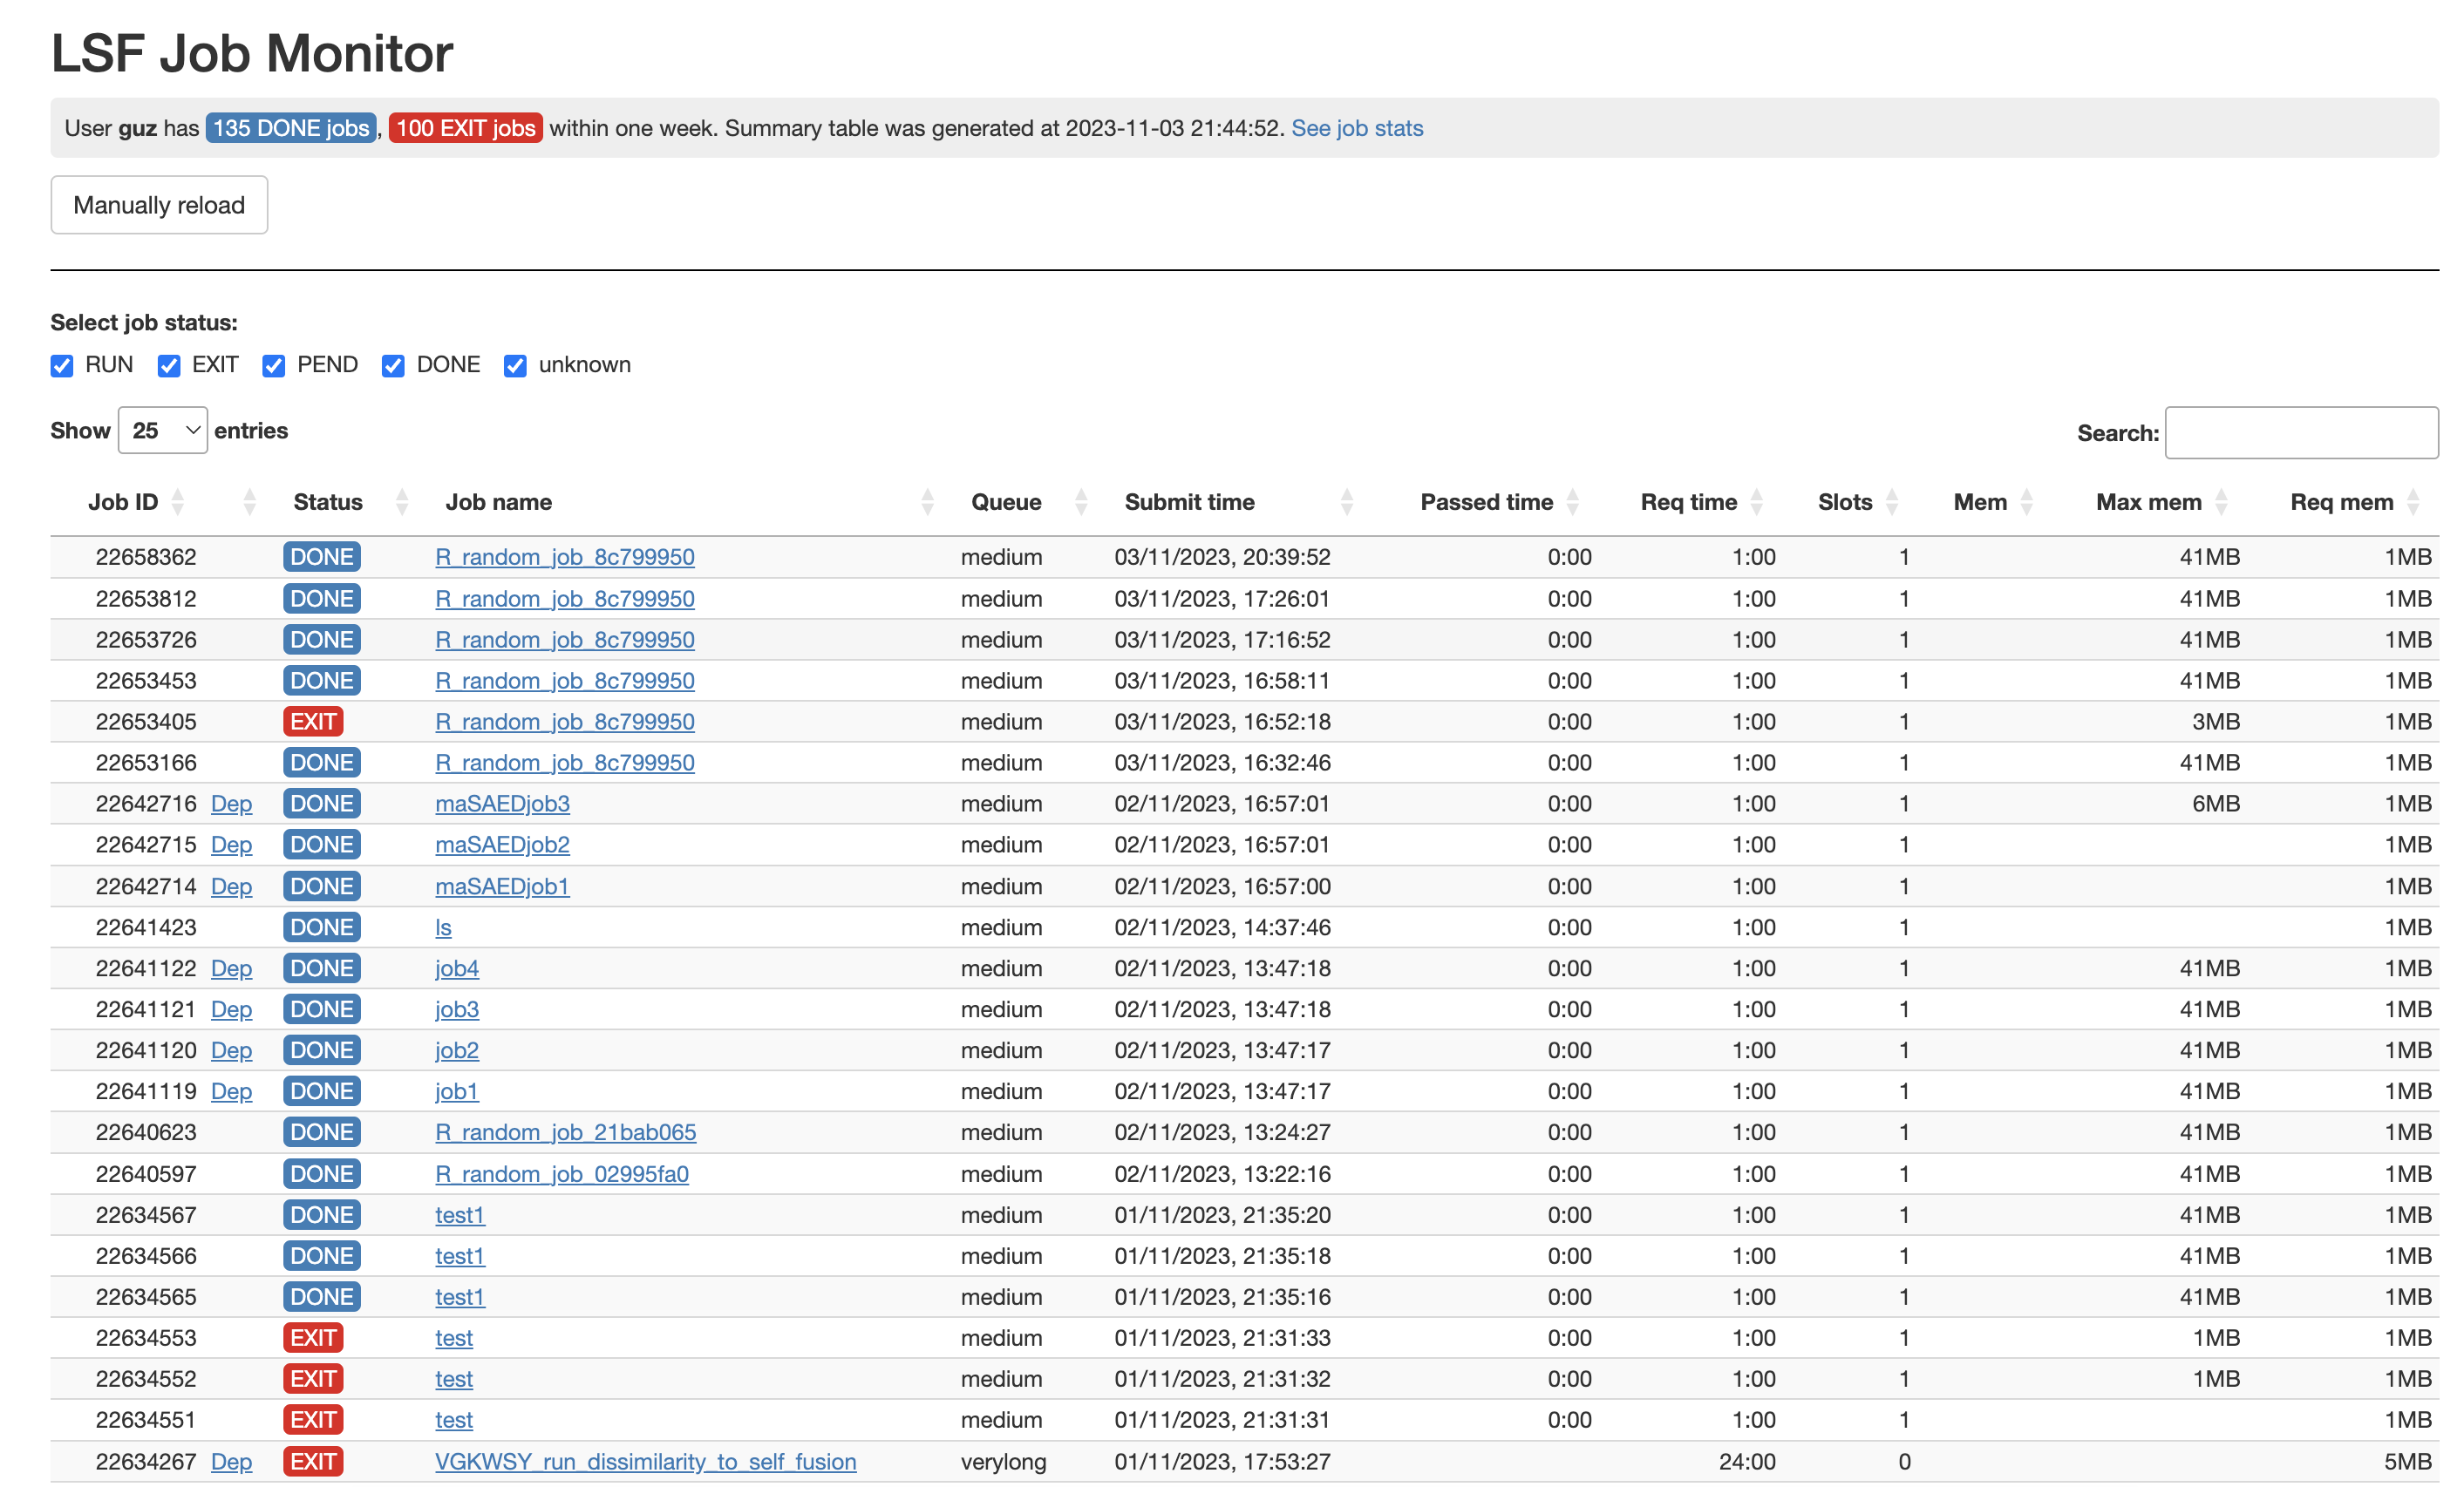Open the job4 link
Image resolution: width=2464 pixels, height=1487 pixels.
457,969
